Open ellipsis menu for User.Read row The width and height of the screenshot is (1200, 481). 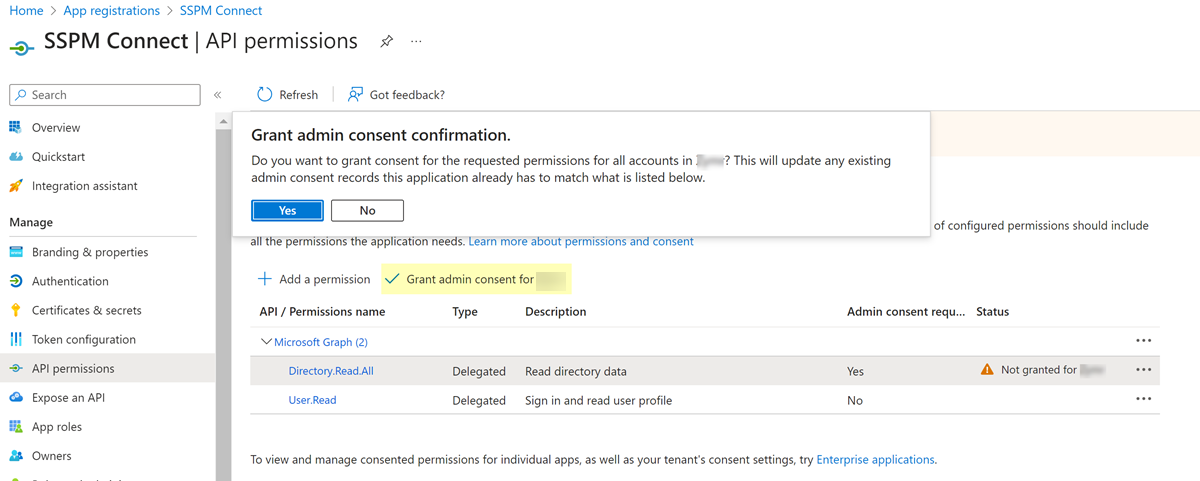pos(1144,400)
